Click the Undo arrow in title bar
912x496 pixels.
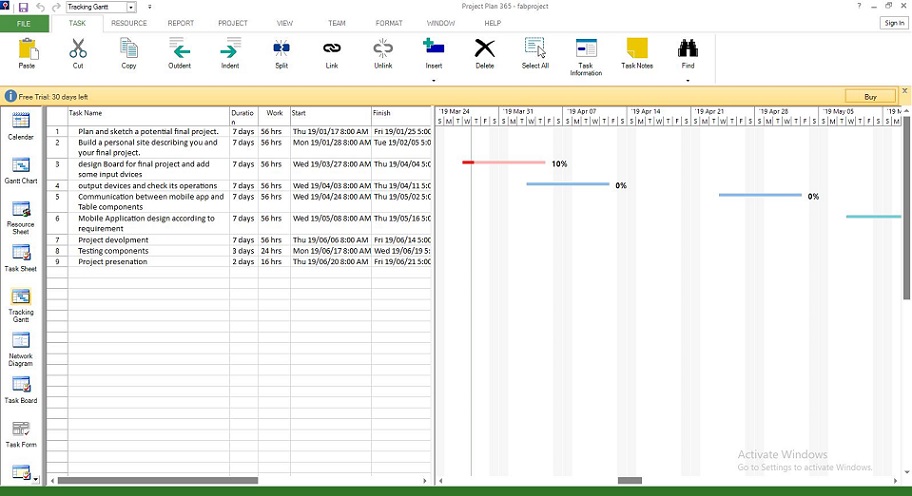tap(40, 7)
